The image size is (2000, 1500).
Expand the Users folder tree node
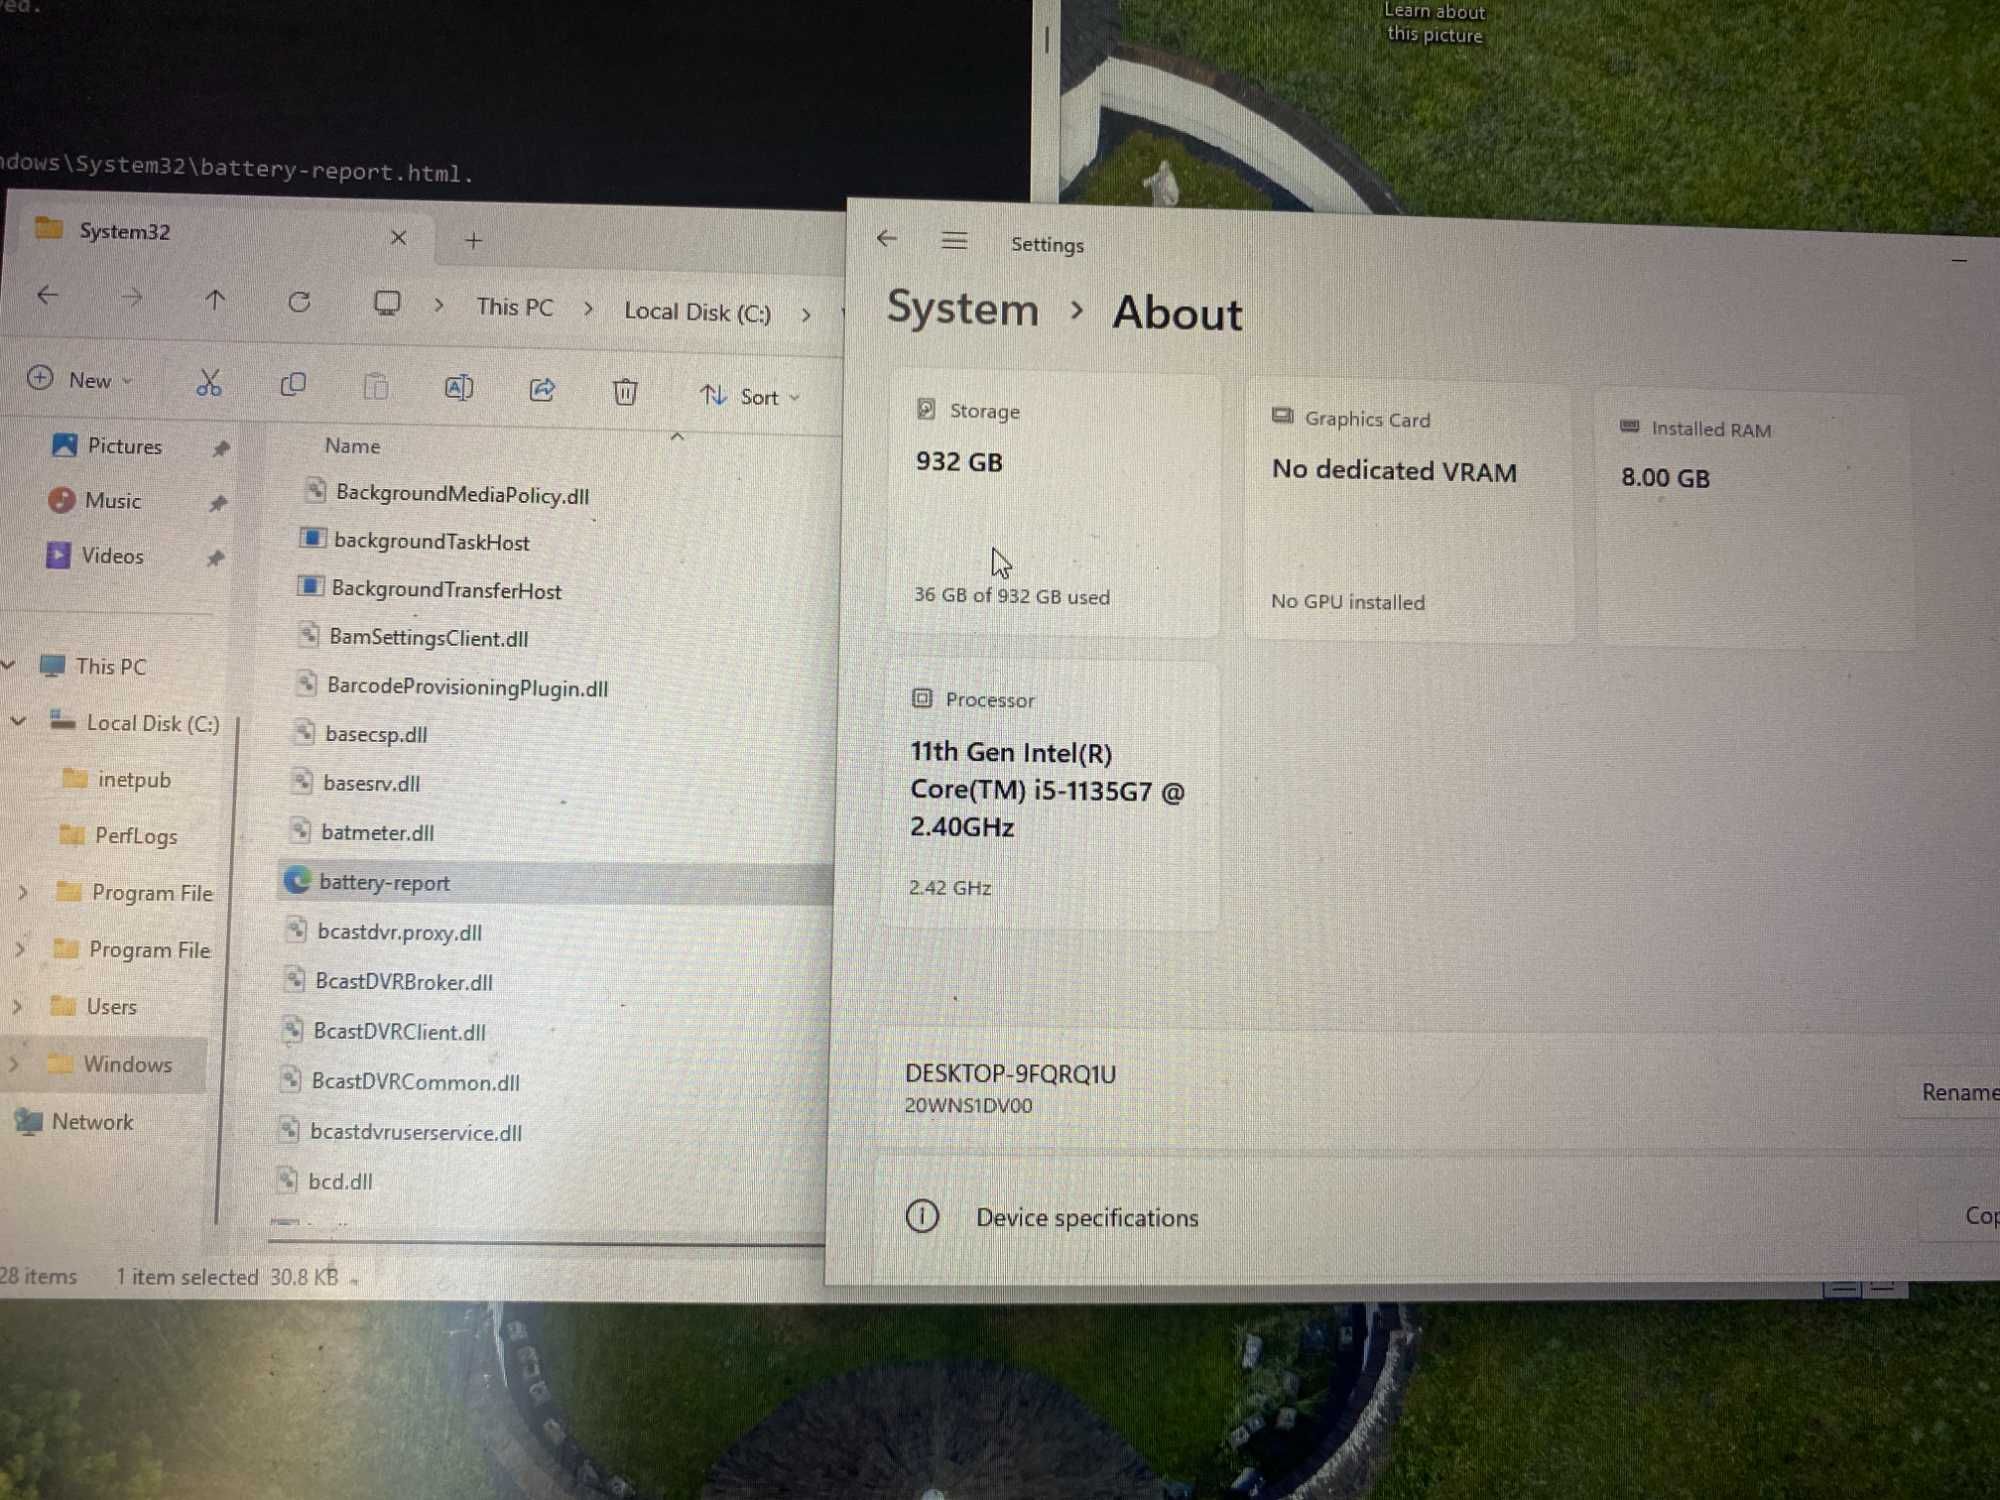[16, 1006]
